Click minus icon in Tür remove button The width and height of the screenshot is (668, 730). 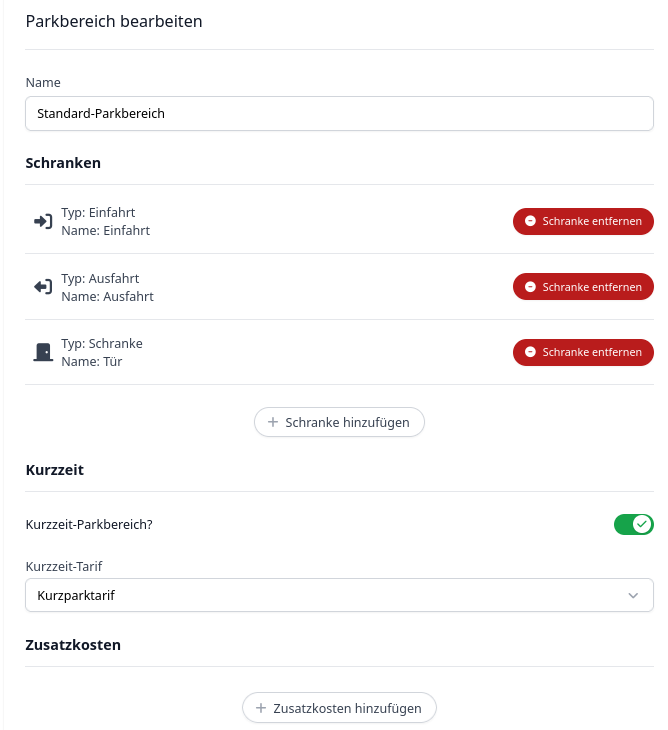(x=530, y=352)
